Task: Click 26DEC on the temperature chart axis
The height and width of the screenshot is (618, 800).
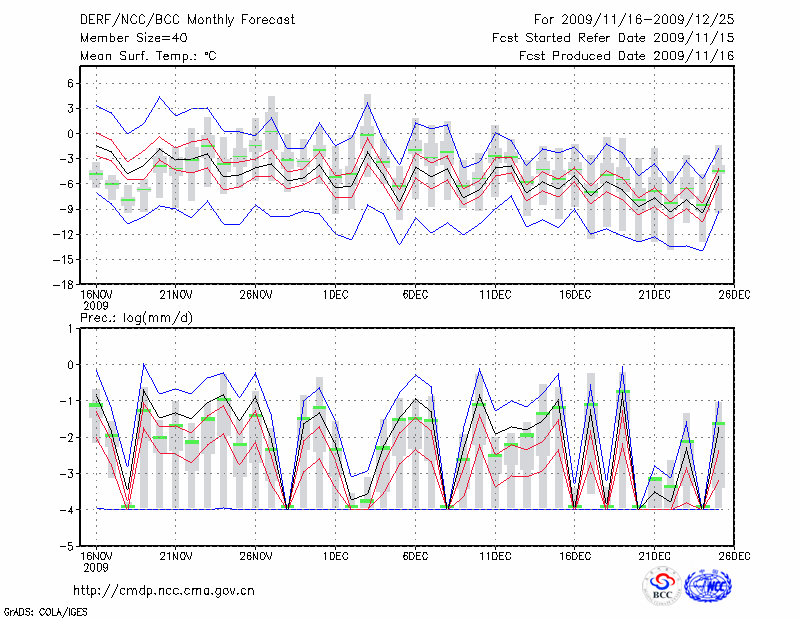Action: point(734,295)
